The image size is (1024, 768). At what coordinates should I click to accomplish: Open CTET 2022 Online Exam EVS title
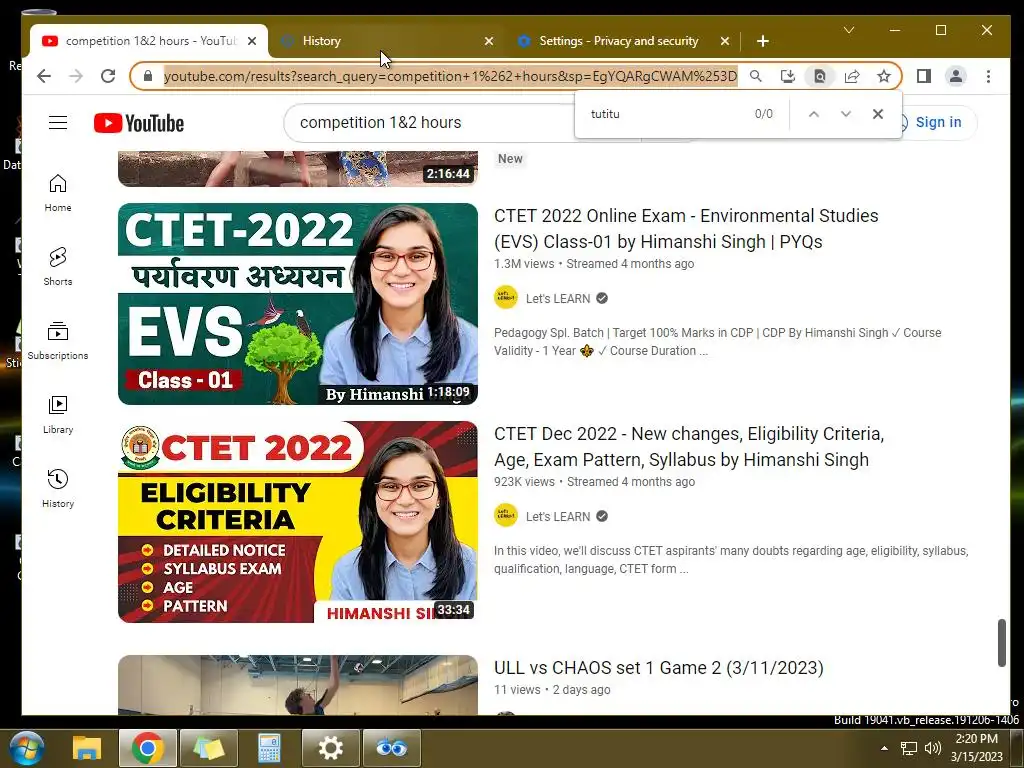[686, 229]
